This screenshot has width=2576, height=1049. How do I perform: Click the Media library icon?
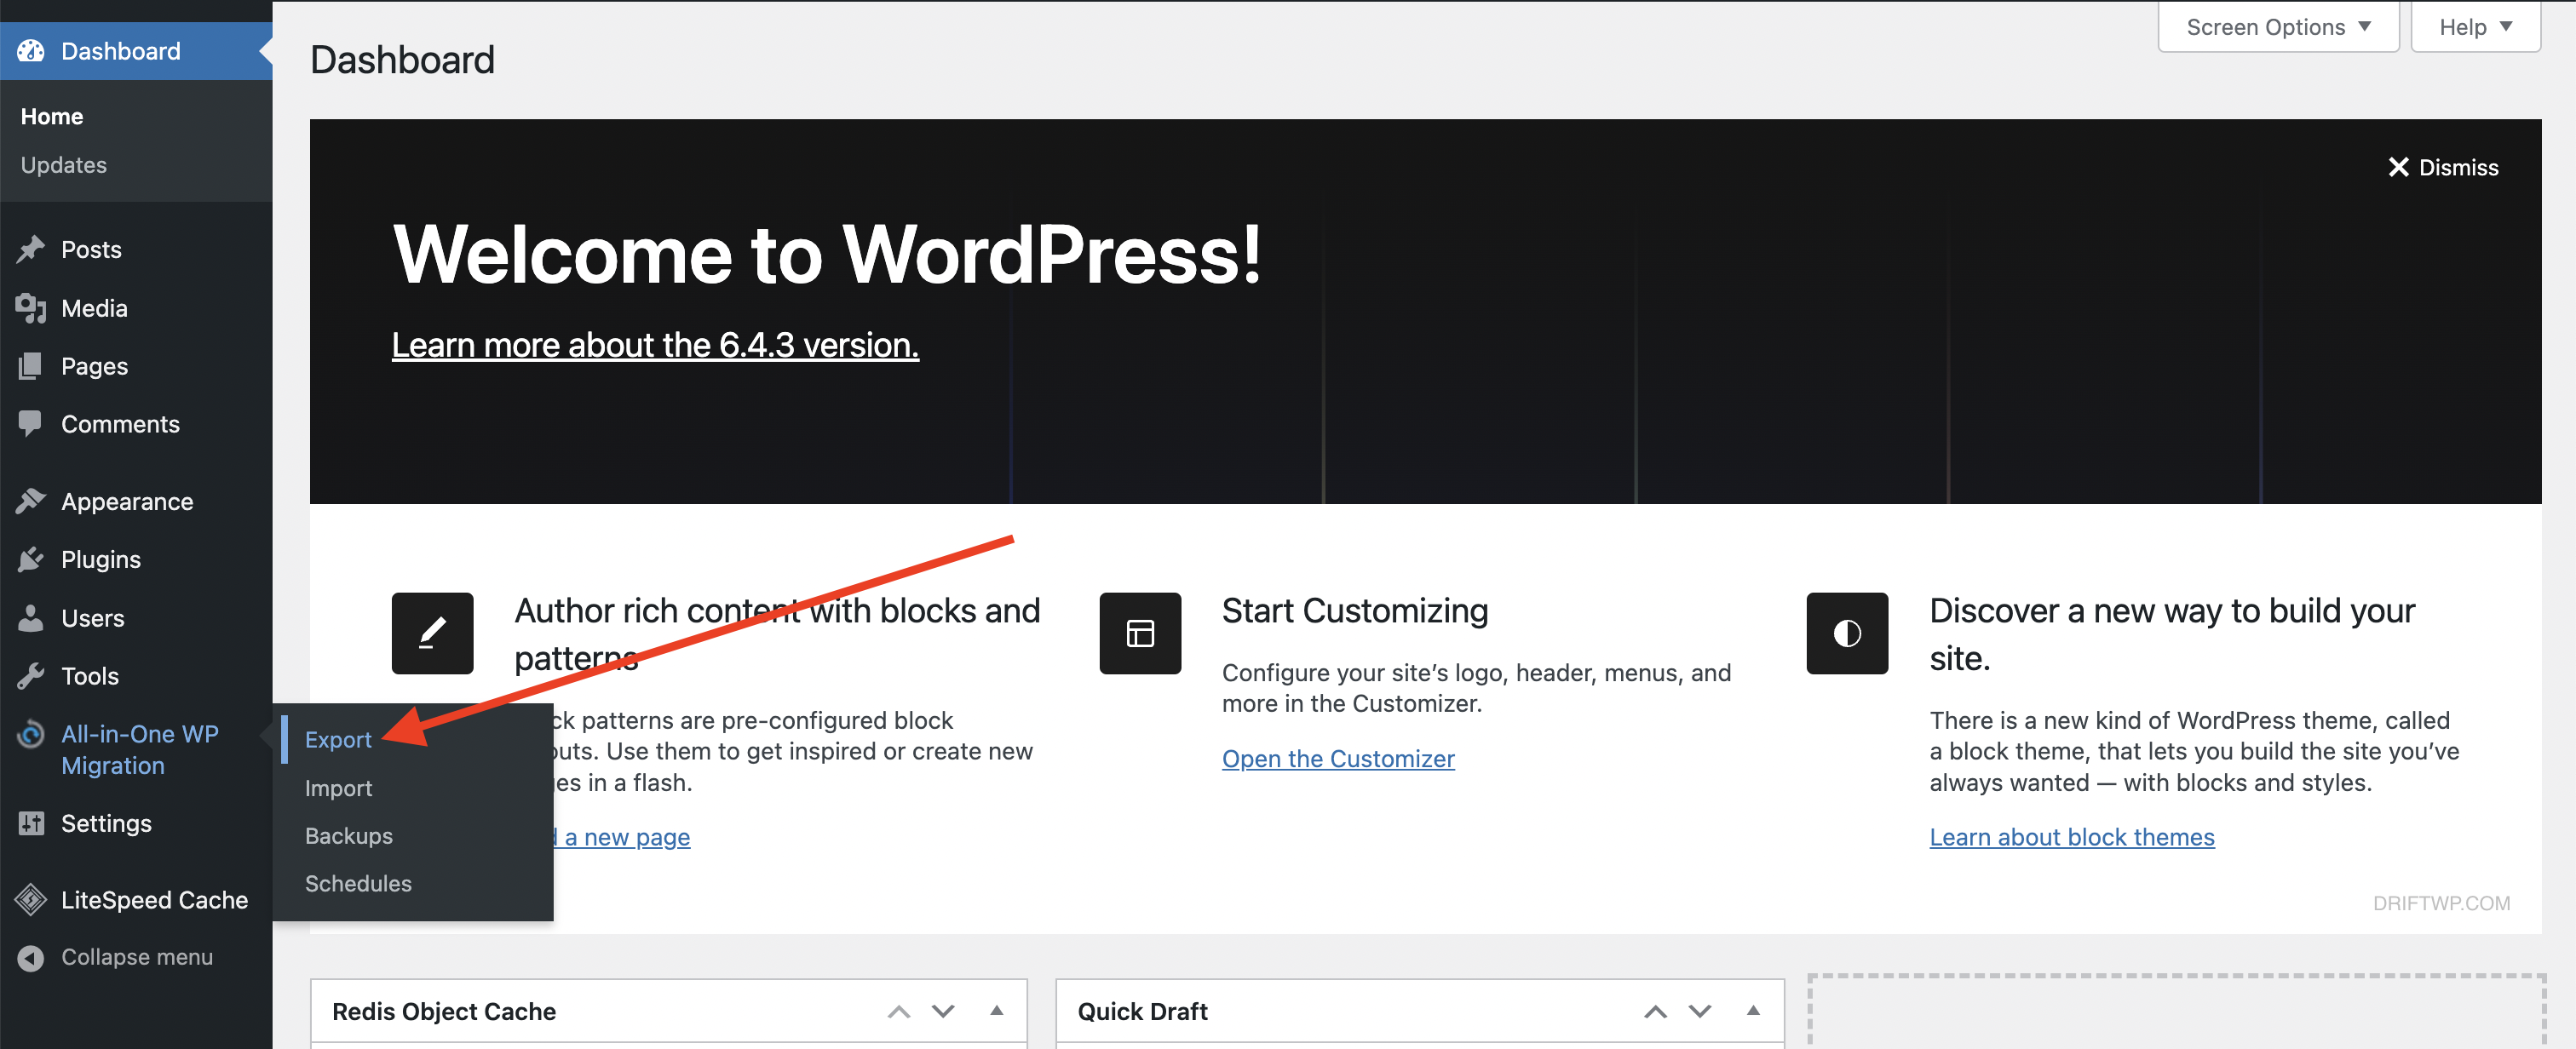(x=31, y=308)
